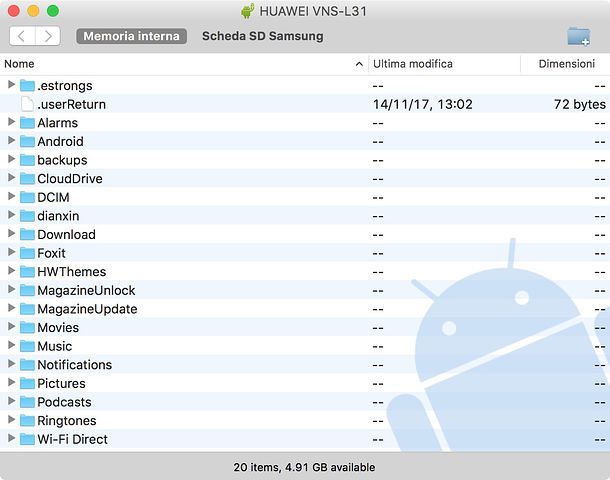Expand the Android folder
Viewport: 610px width, 480px height.
click(x=11, y=140)
